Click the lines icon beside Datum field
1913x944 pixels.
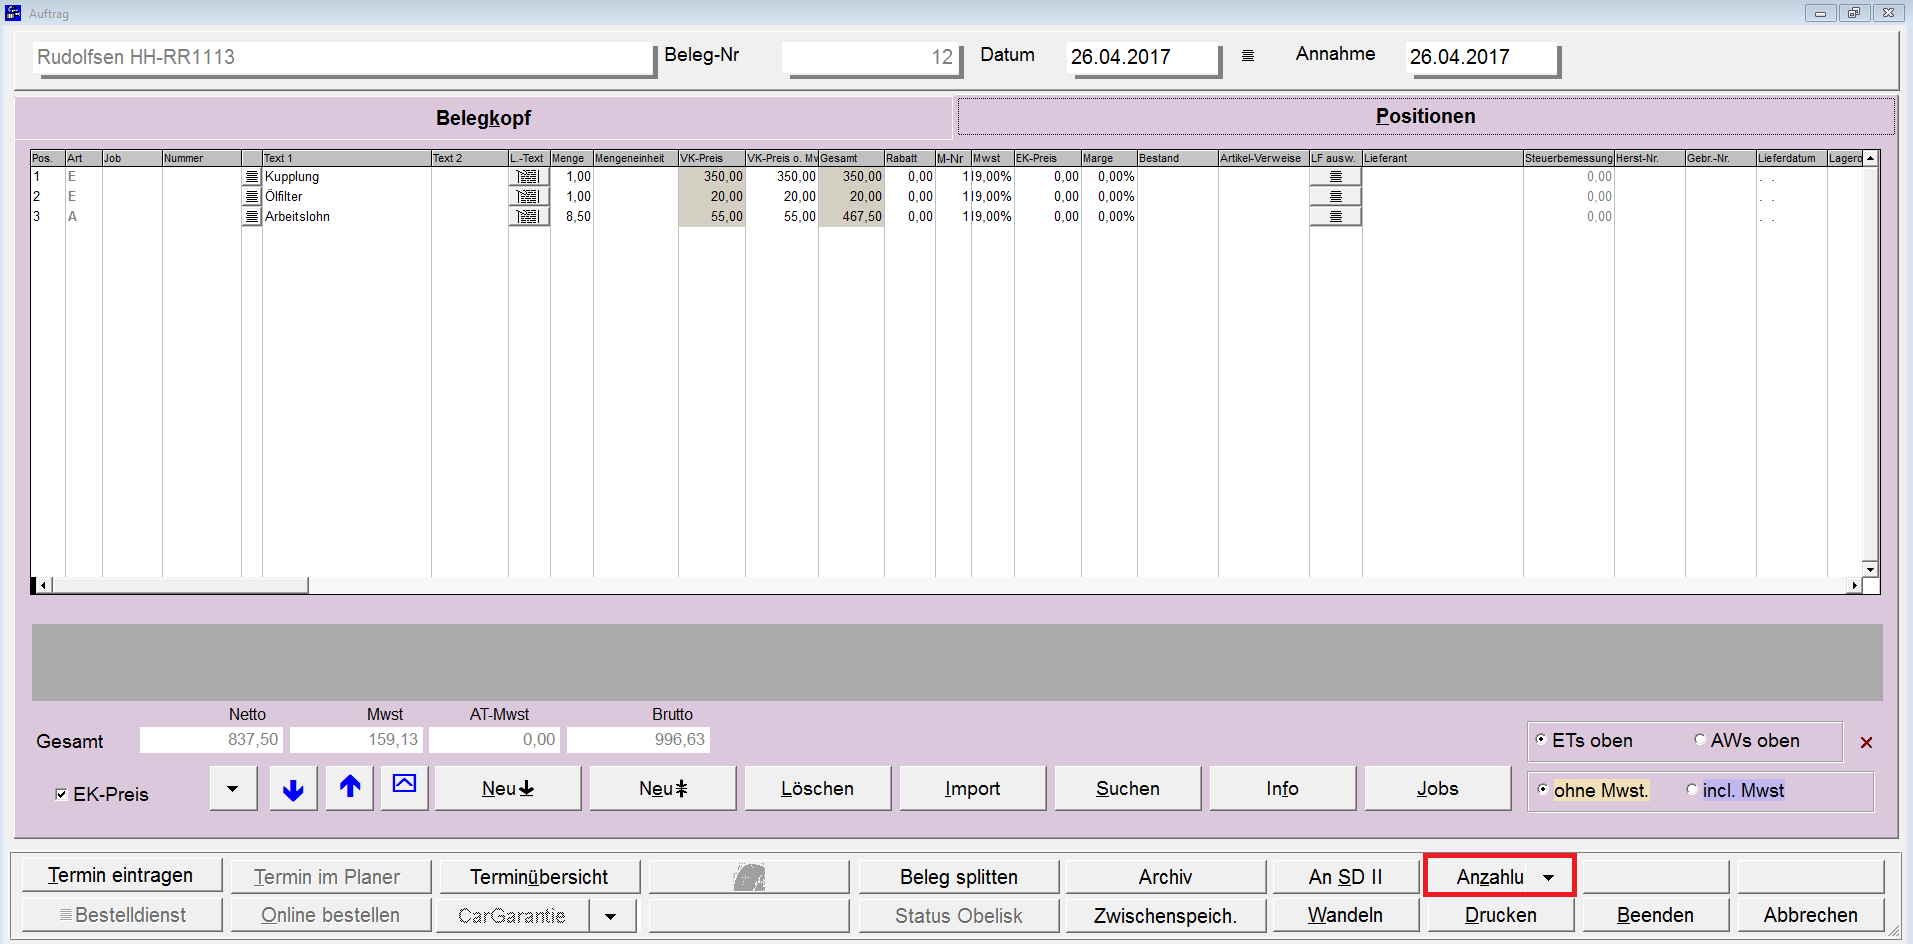(1248, 56)
